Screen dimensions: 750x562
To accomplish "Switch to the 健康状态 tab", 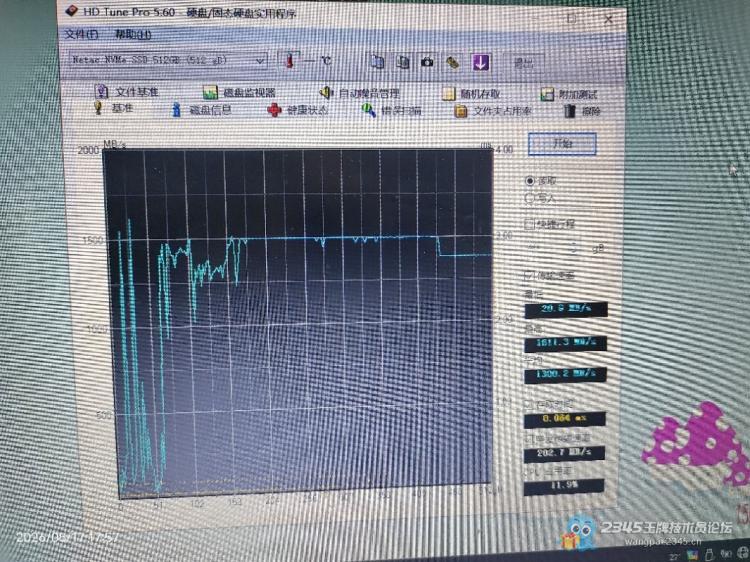I will (x=298, y=110).
